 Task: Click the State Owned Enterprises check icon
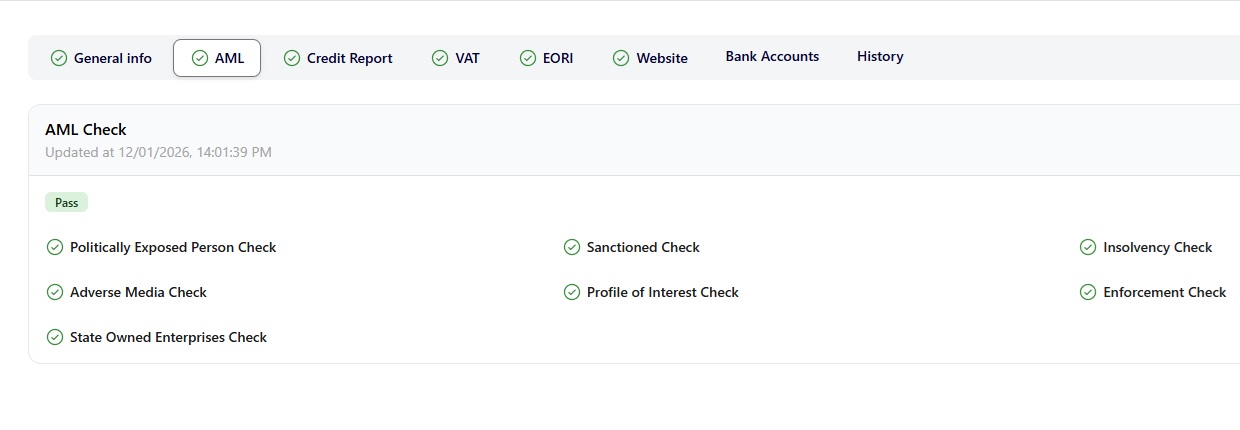pos(55,337)
